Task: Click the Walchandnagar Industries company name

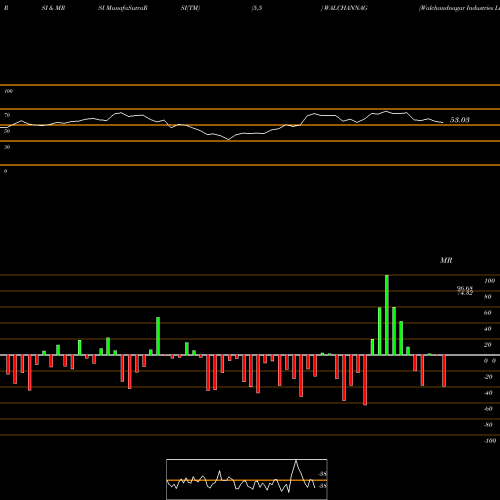Action: point(460,8)
